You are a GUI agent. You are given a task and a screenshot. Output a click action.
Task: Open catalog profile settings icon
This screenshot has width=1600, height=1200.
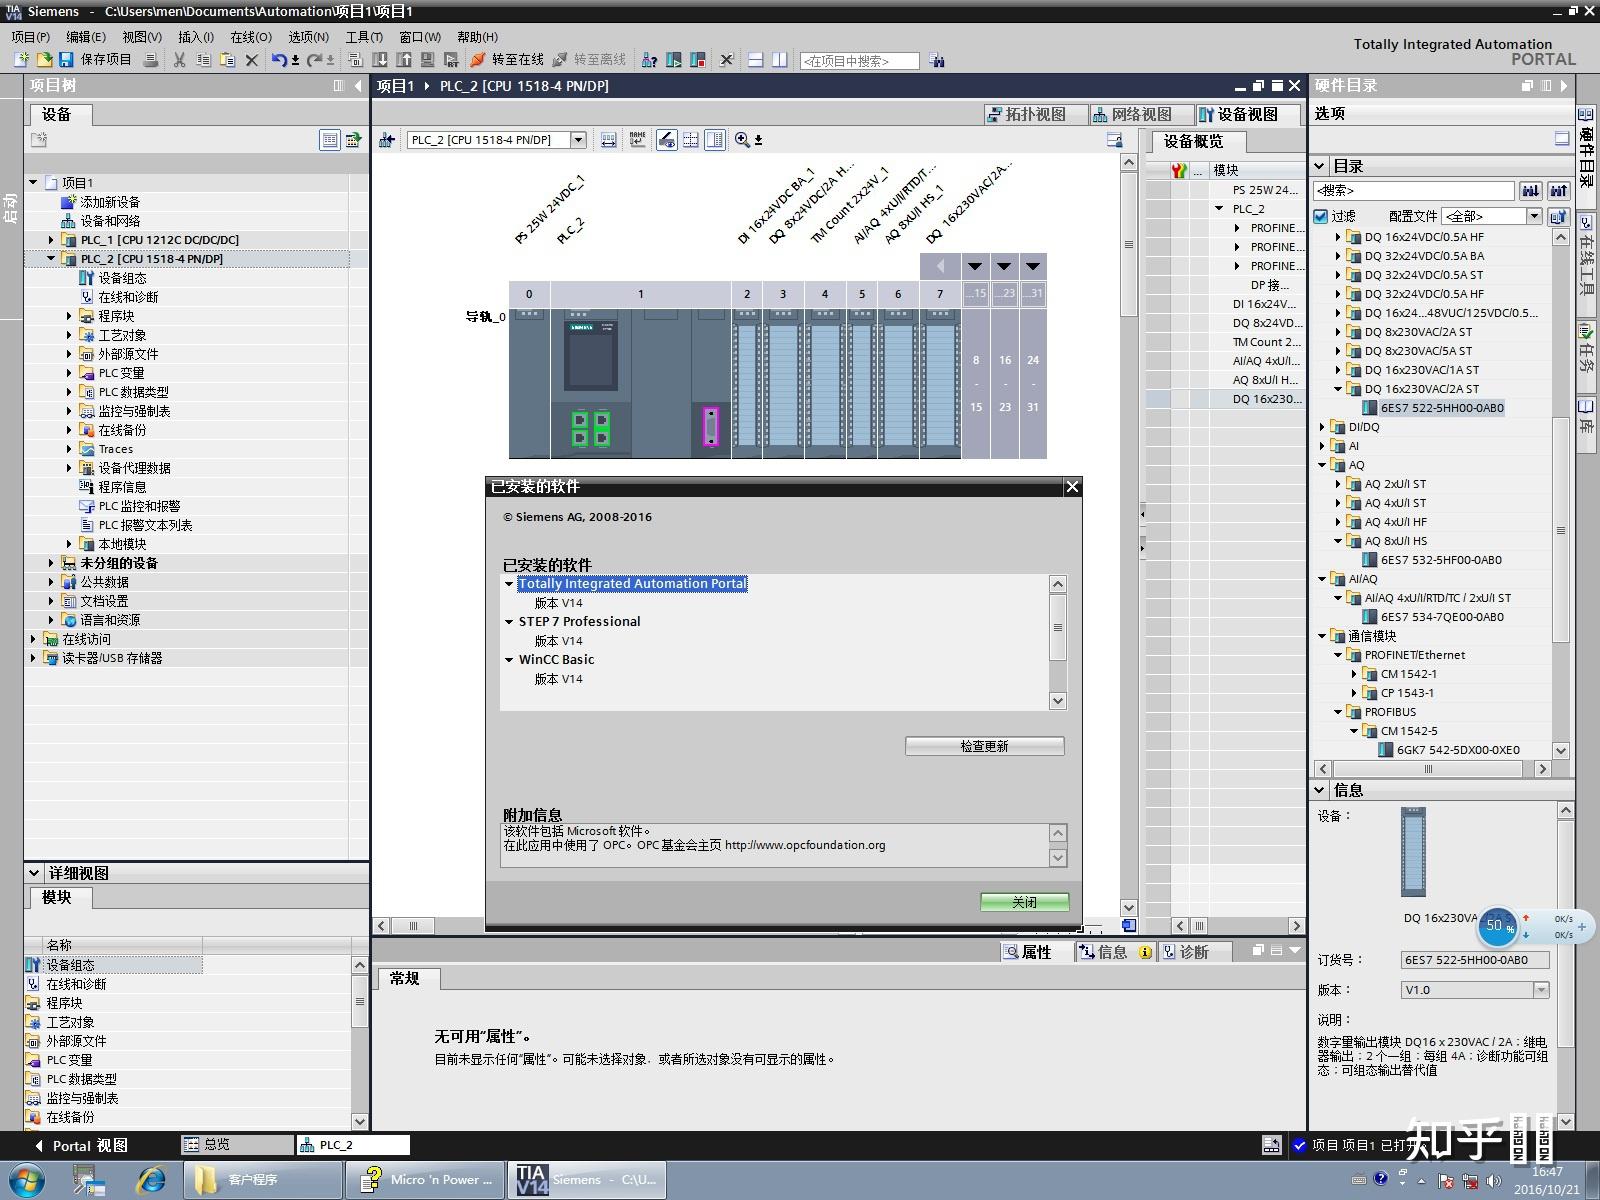pos(1558,216)
